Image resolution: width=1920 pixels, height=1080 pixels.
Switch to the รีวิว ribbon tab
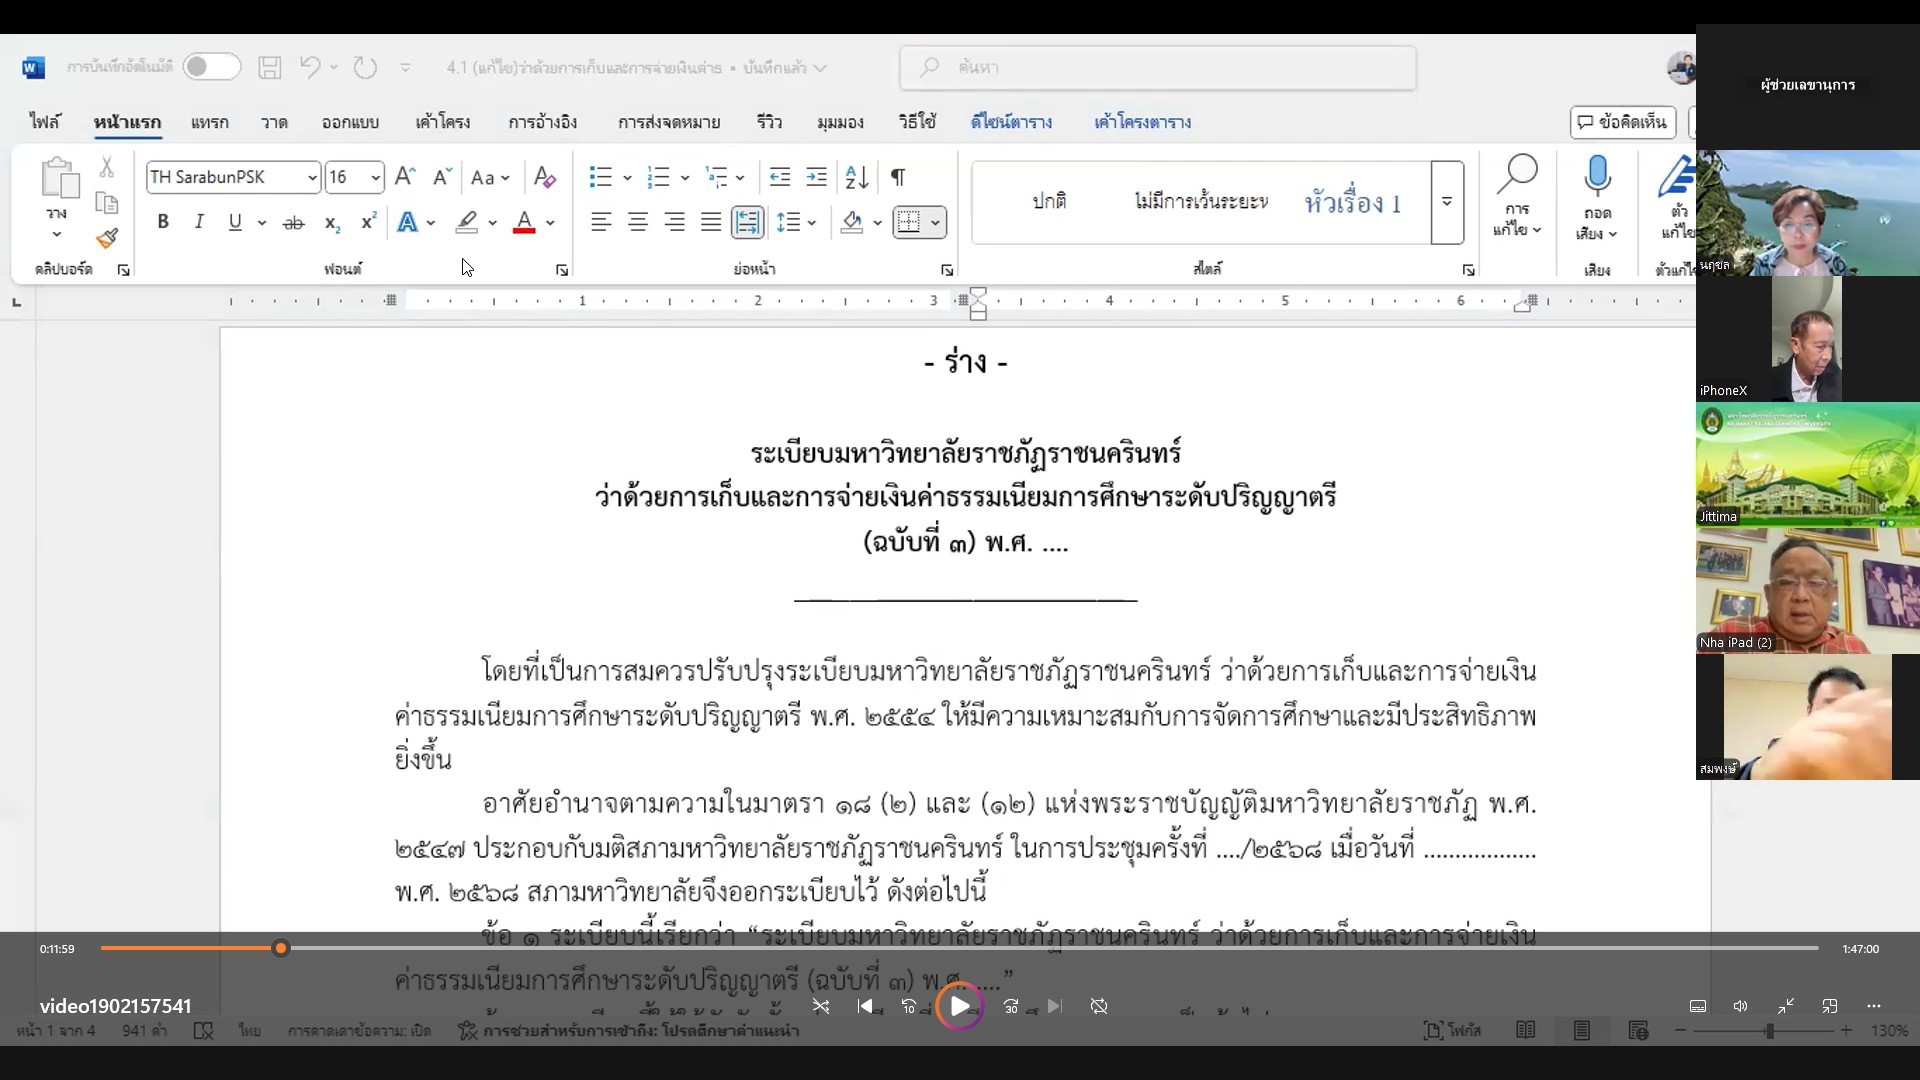tap(769, 122)
